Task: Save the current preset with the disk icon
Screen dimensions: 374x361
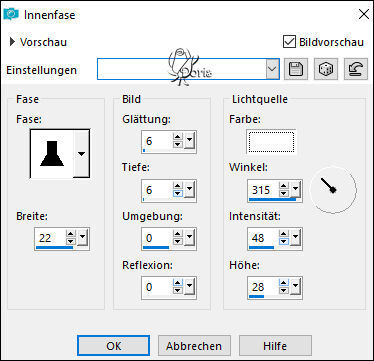Action: point(296,69)
